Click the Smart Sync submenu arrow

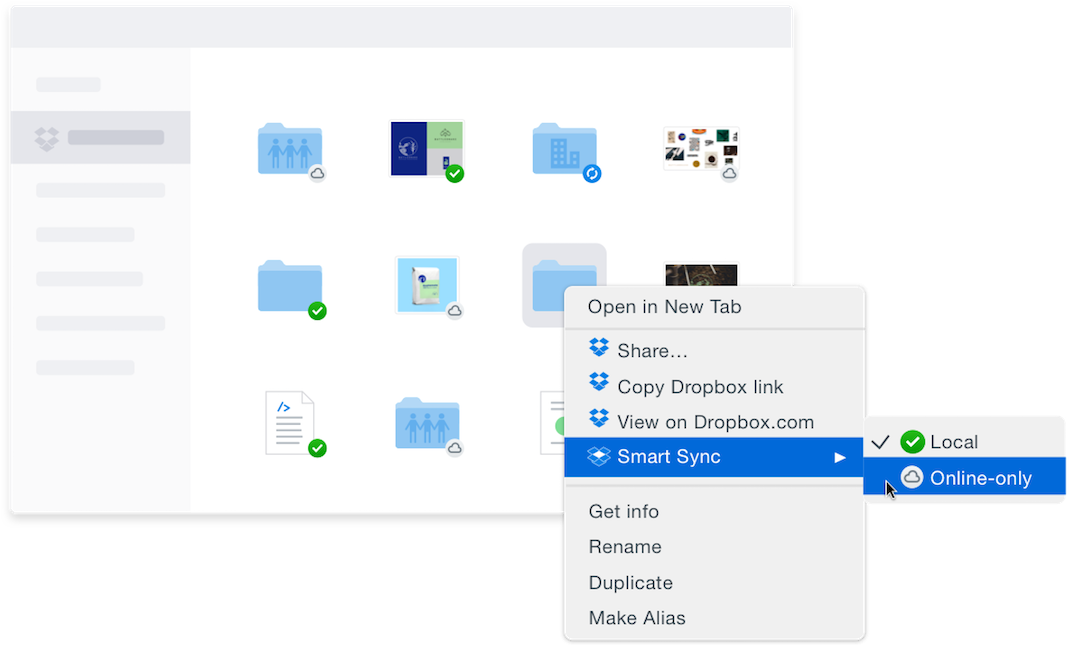tap(840, 458)
